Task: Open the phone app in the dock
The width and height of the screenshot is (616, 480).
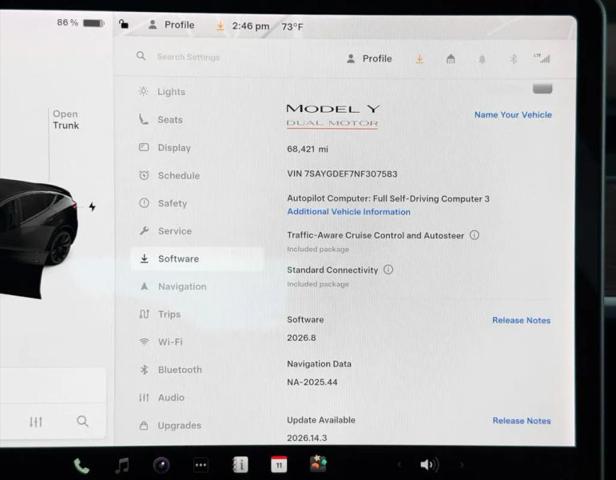Action: 81,466
